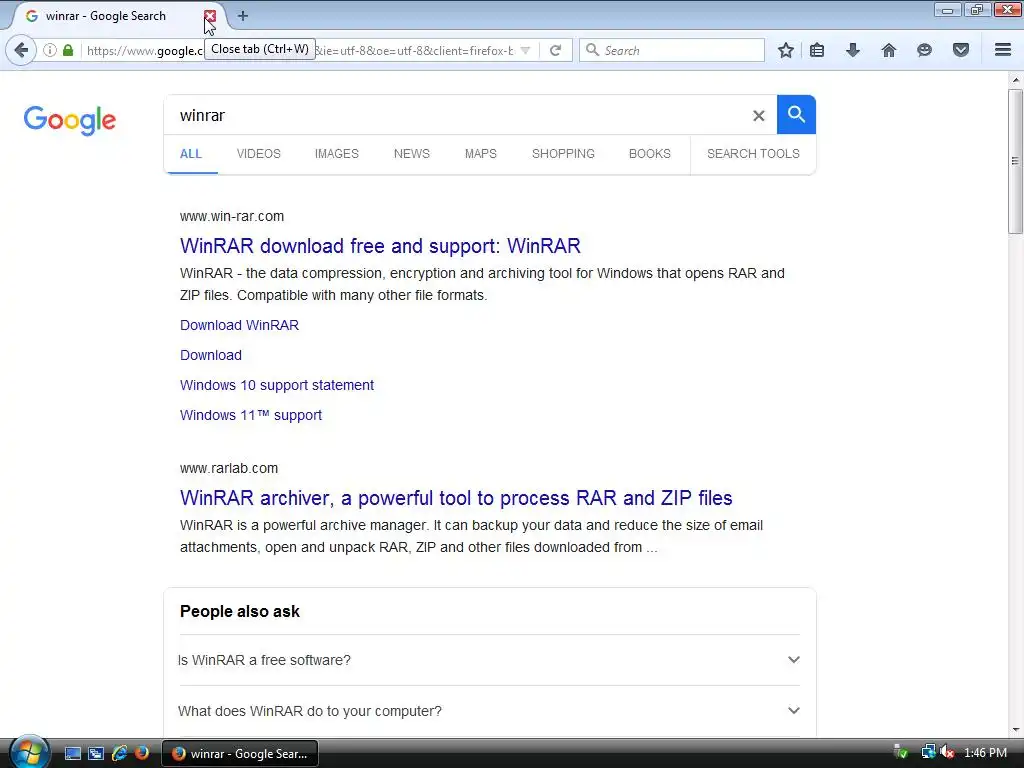The image size is (1024, 768).
Task: Click the address bar URL text
Action: point(300,50)
